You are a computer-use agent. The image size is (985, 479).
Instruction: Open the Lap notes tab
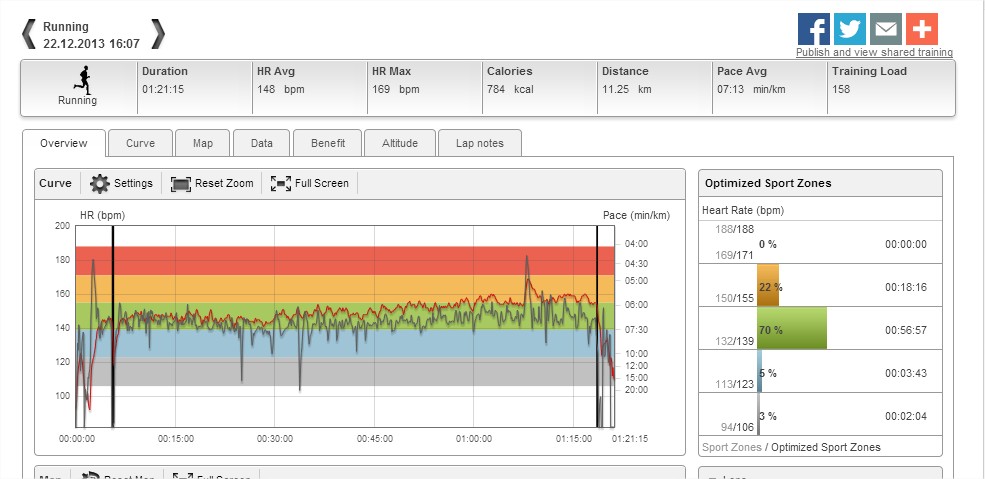pos(480,143)
